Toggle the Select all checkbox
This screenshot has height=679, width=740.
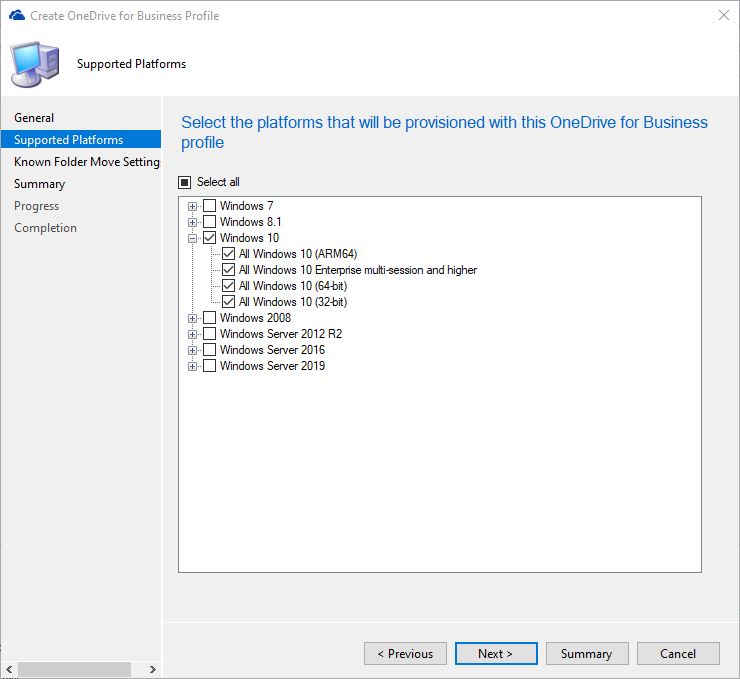point(185,182)
